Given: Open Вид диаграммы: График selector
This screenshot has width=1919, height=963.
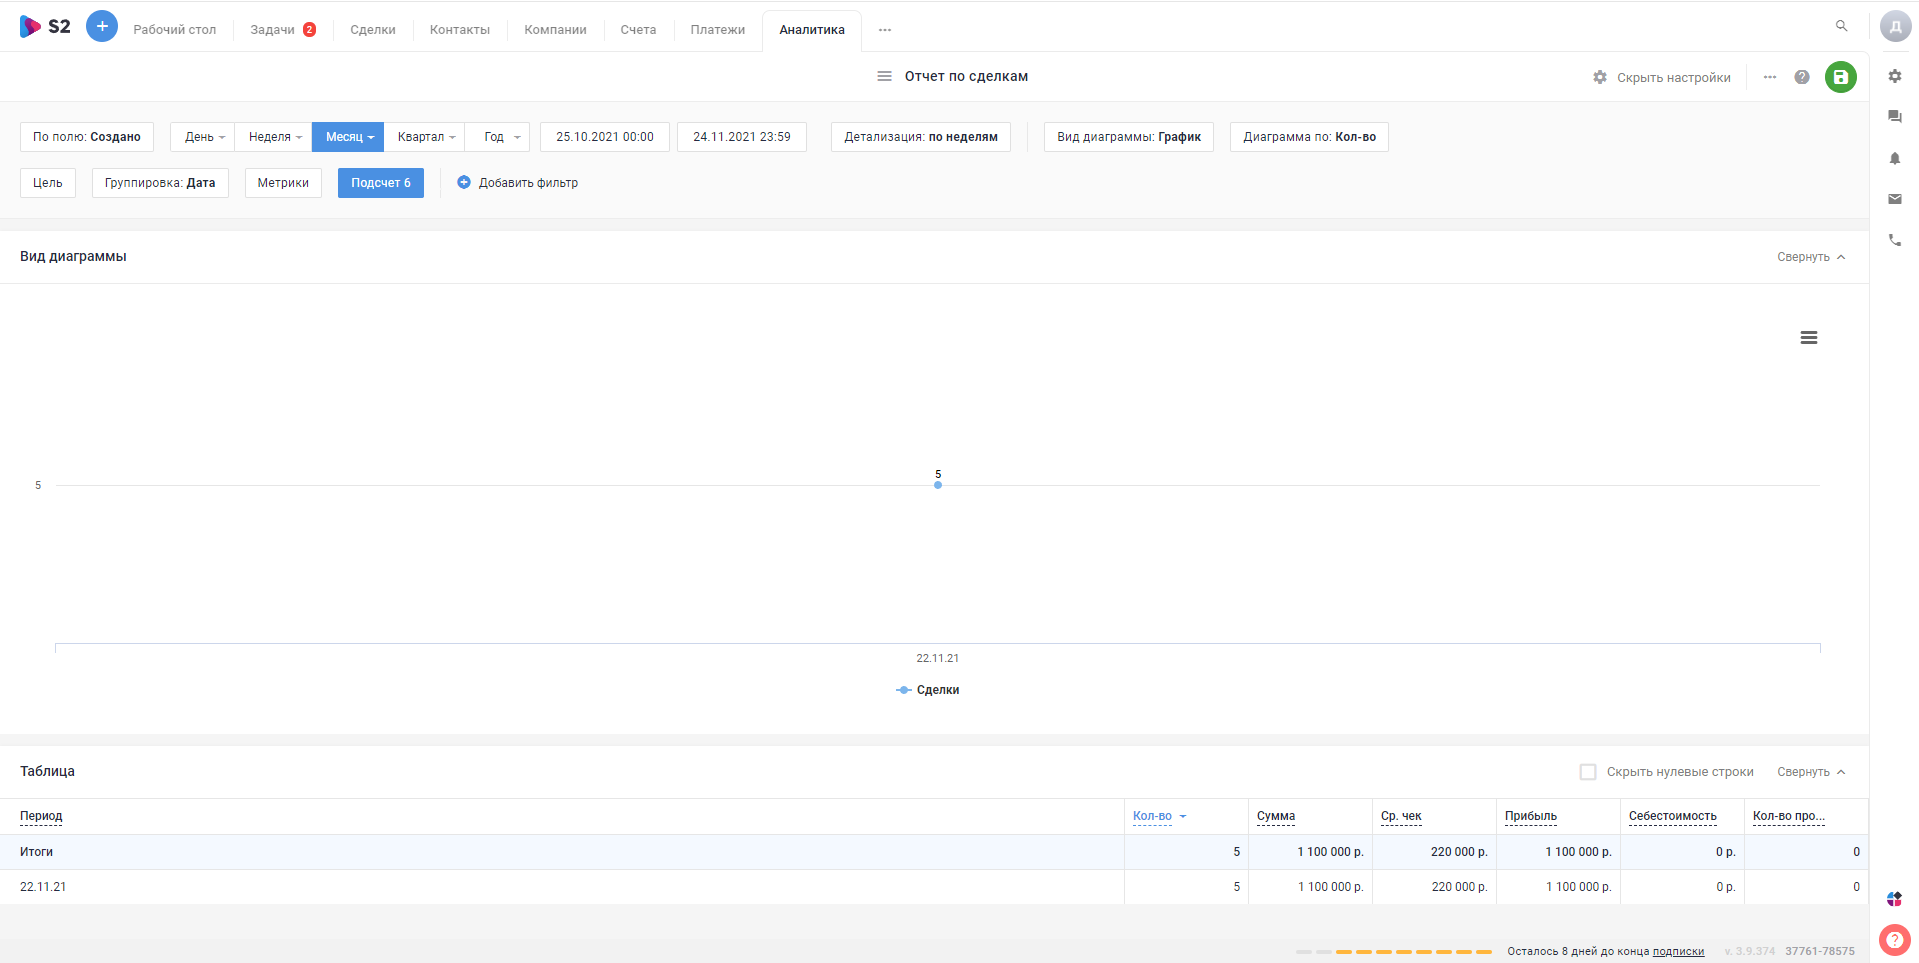Looking at the screenshot, I should pyautogui.click(x=1129, y=137).
